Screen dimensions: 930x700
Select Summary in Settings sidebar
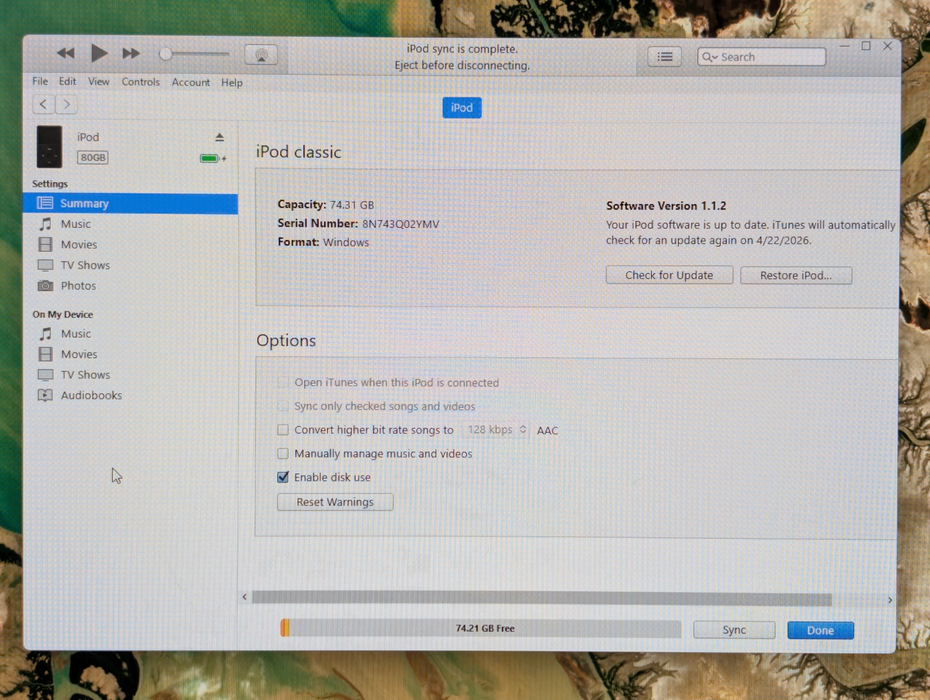130,203
